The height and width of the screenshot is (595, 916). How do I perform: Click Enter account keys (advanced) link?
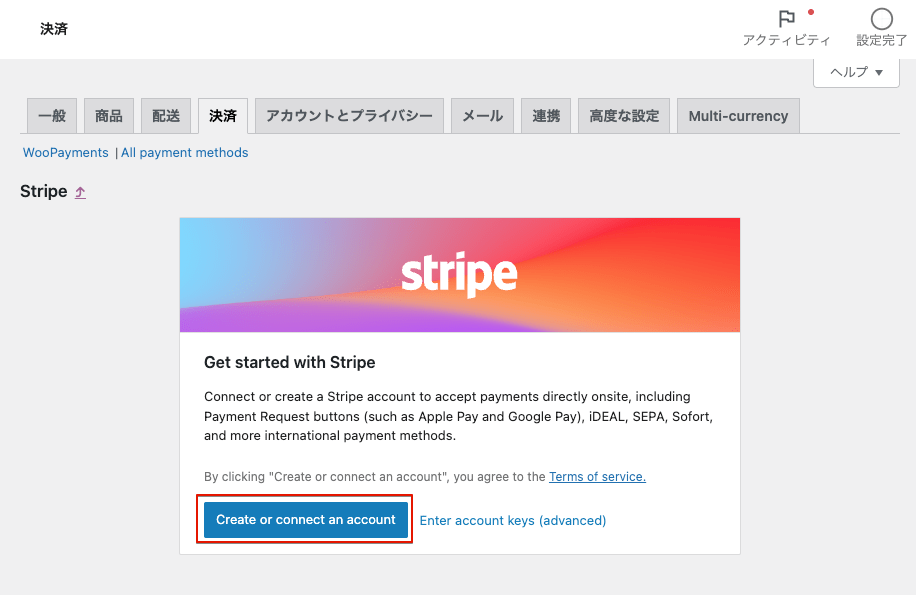[513, 520]
